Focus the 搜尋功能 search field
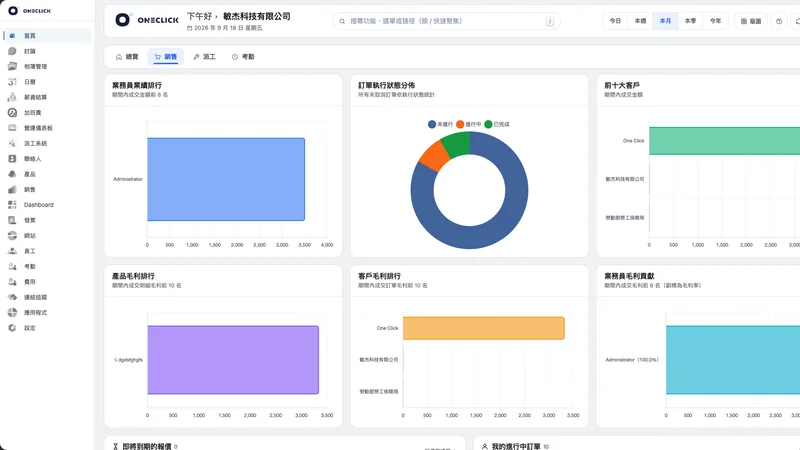Viewport: 800px width, 450px height. pos(446,21)
